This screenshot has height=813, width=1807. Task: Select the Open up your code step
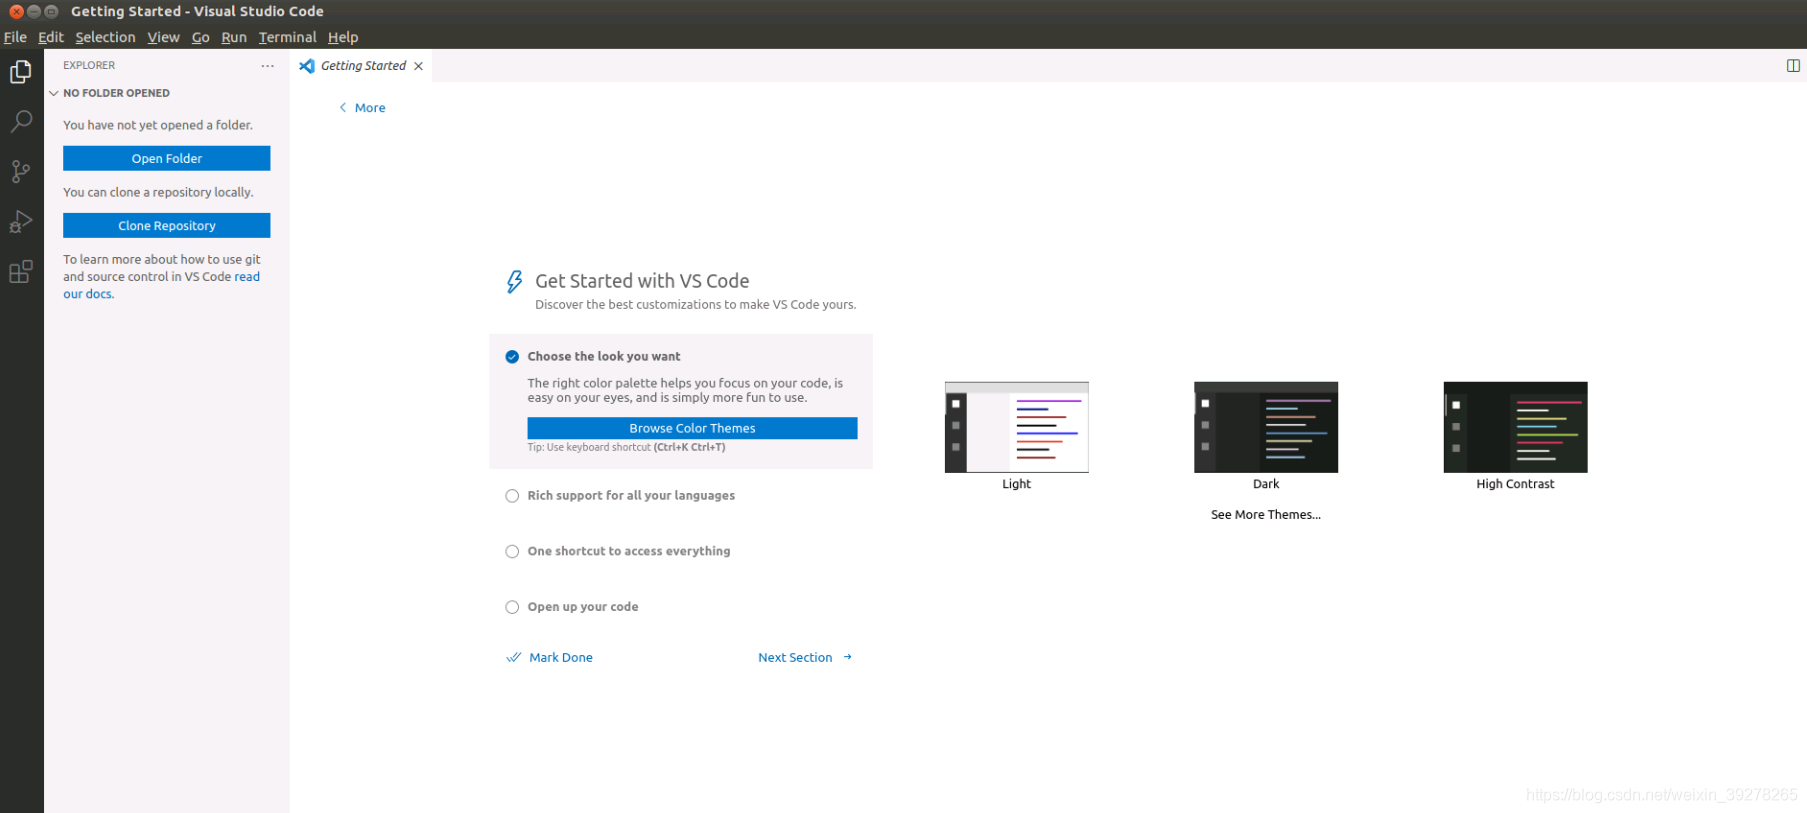(x=582, y=607)
